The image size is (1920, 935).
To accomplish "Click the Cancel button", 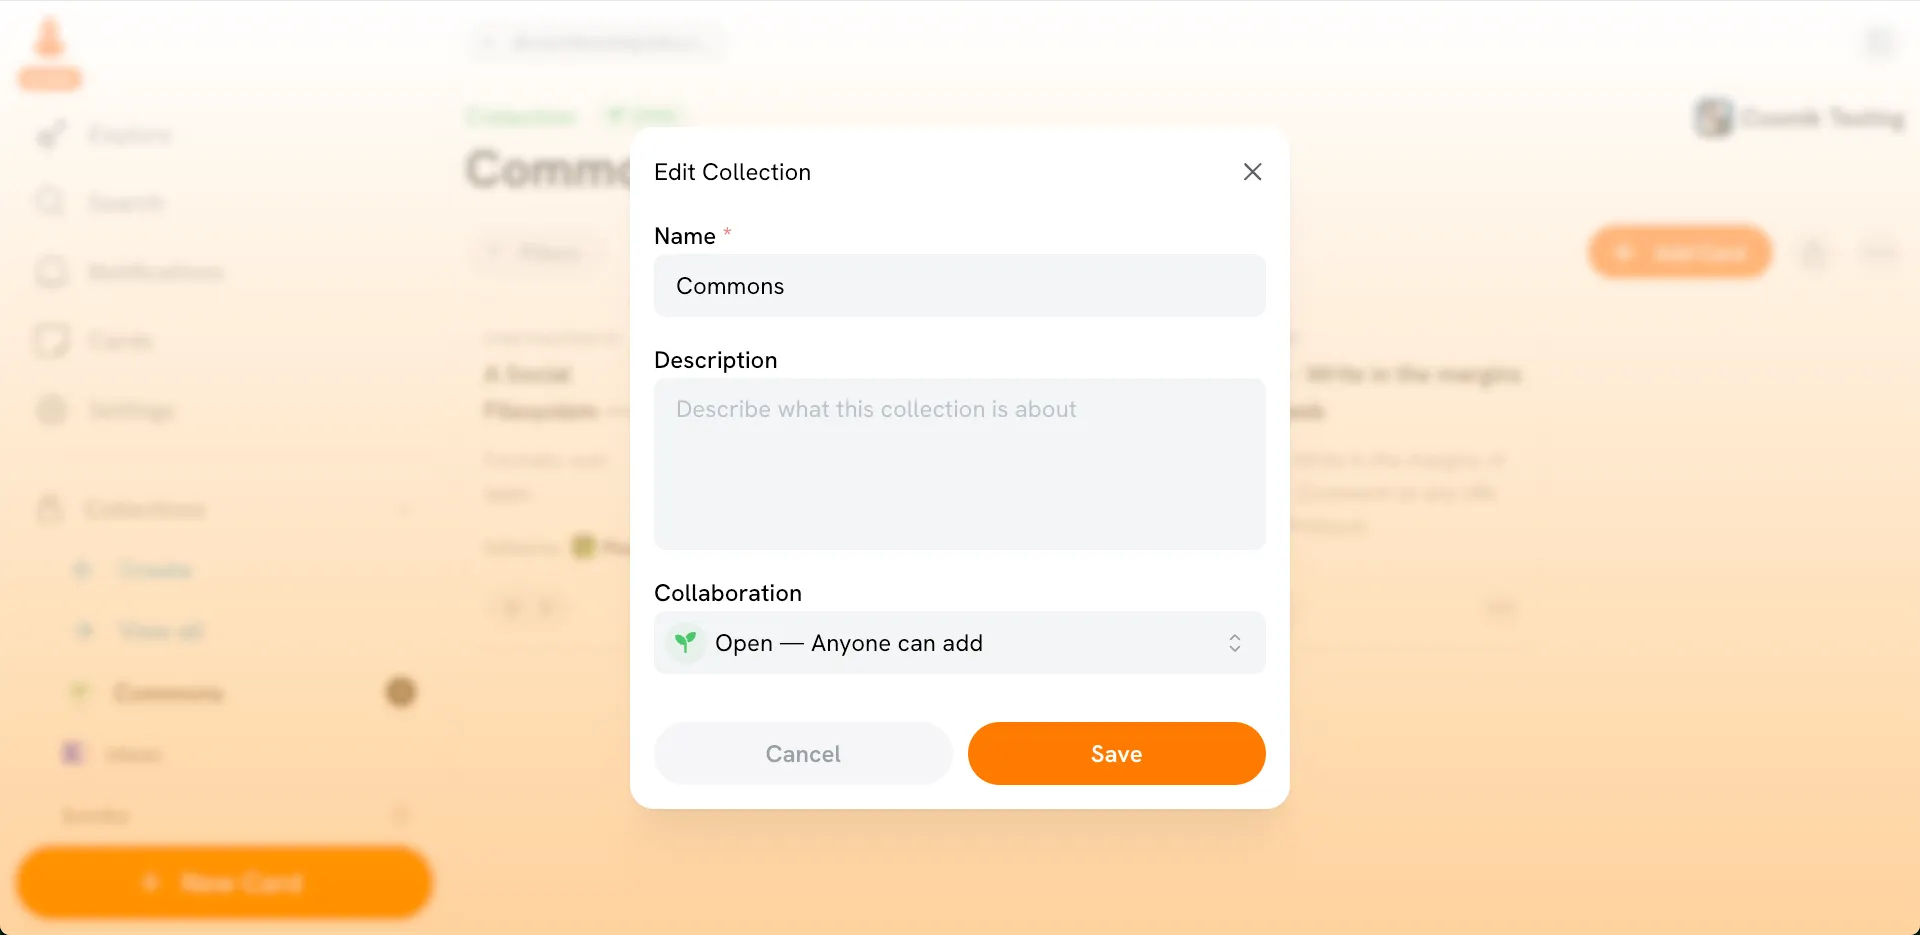I will [x=803, y=754].
